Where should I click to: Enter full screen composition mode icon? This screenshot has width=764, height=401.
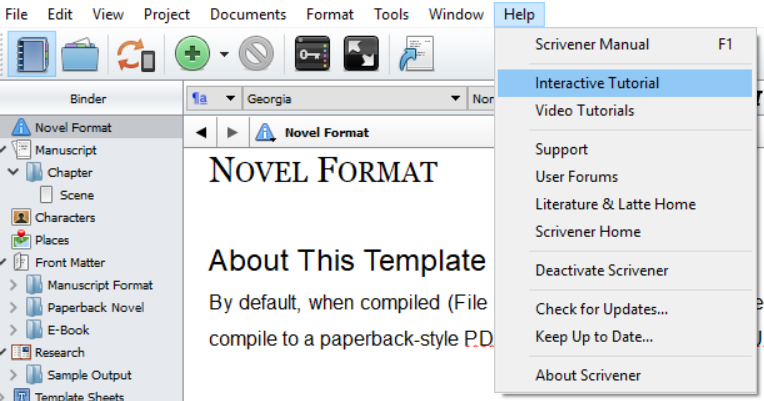361,54
